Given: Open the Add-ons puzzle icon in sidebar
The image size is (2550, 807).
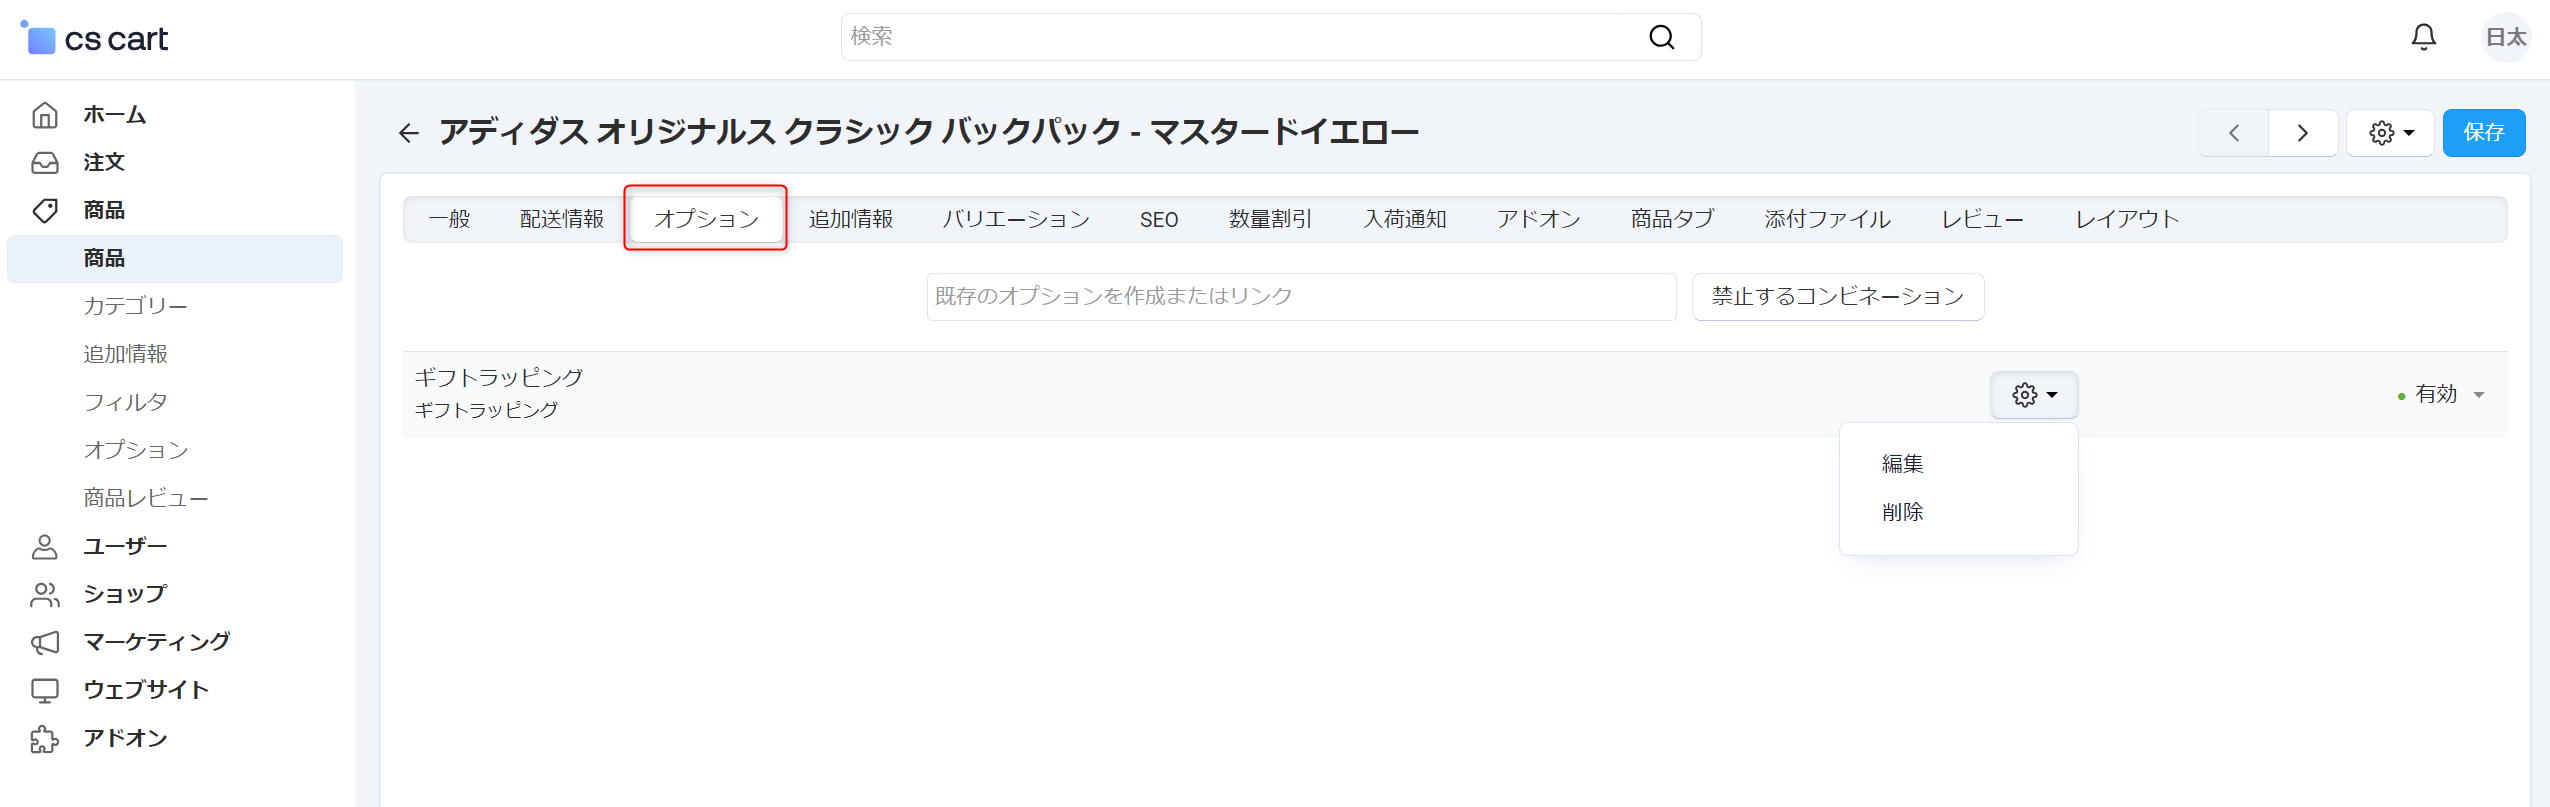Looking at the screenshot, I should pyautogui.click(x=45, y=739).
